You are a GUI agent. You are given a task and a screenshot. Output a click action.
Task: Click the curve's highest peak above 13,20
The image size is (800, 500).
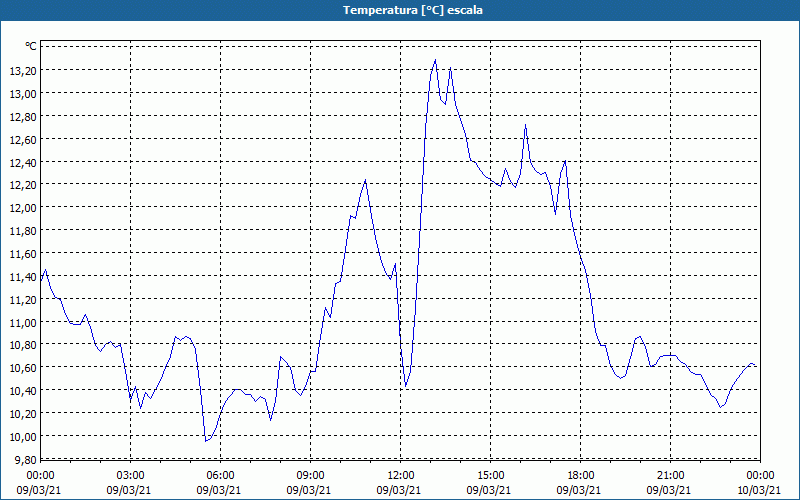click(x=435, y=60)
